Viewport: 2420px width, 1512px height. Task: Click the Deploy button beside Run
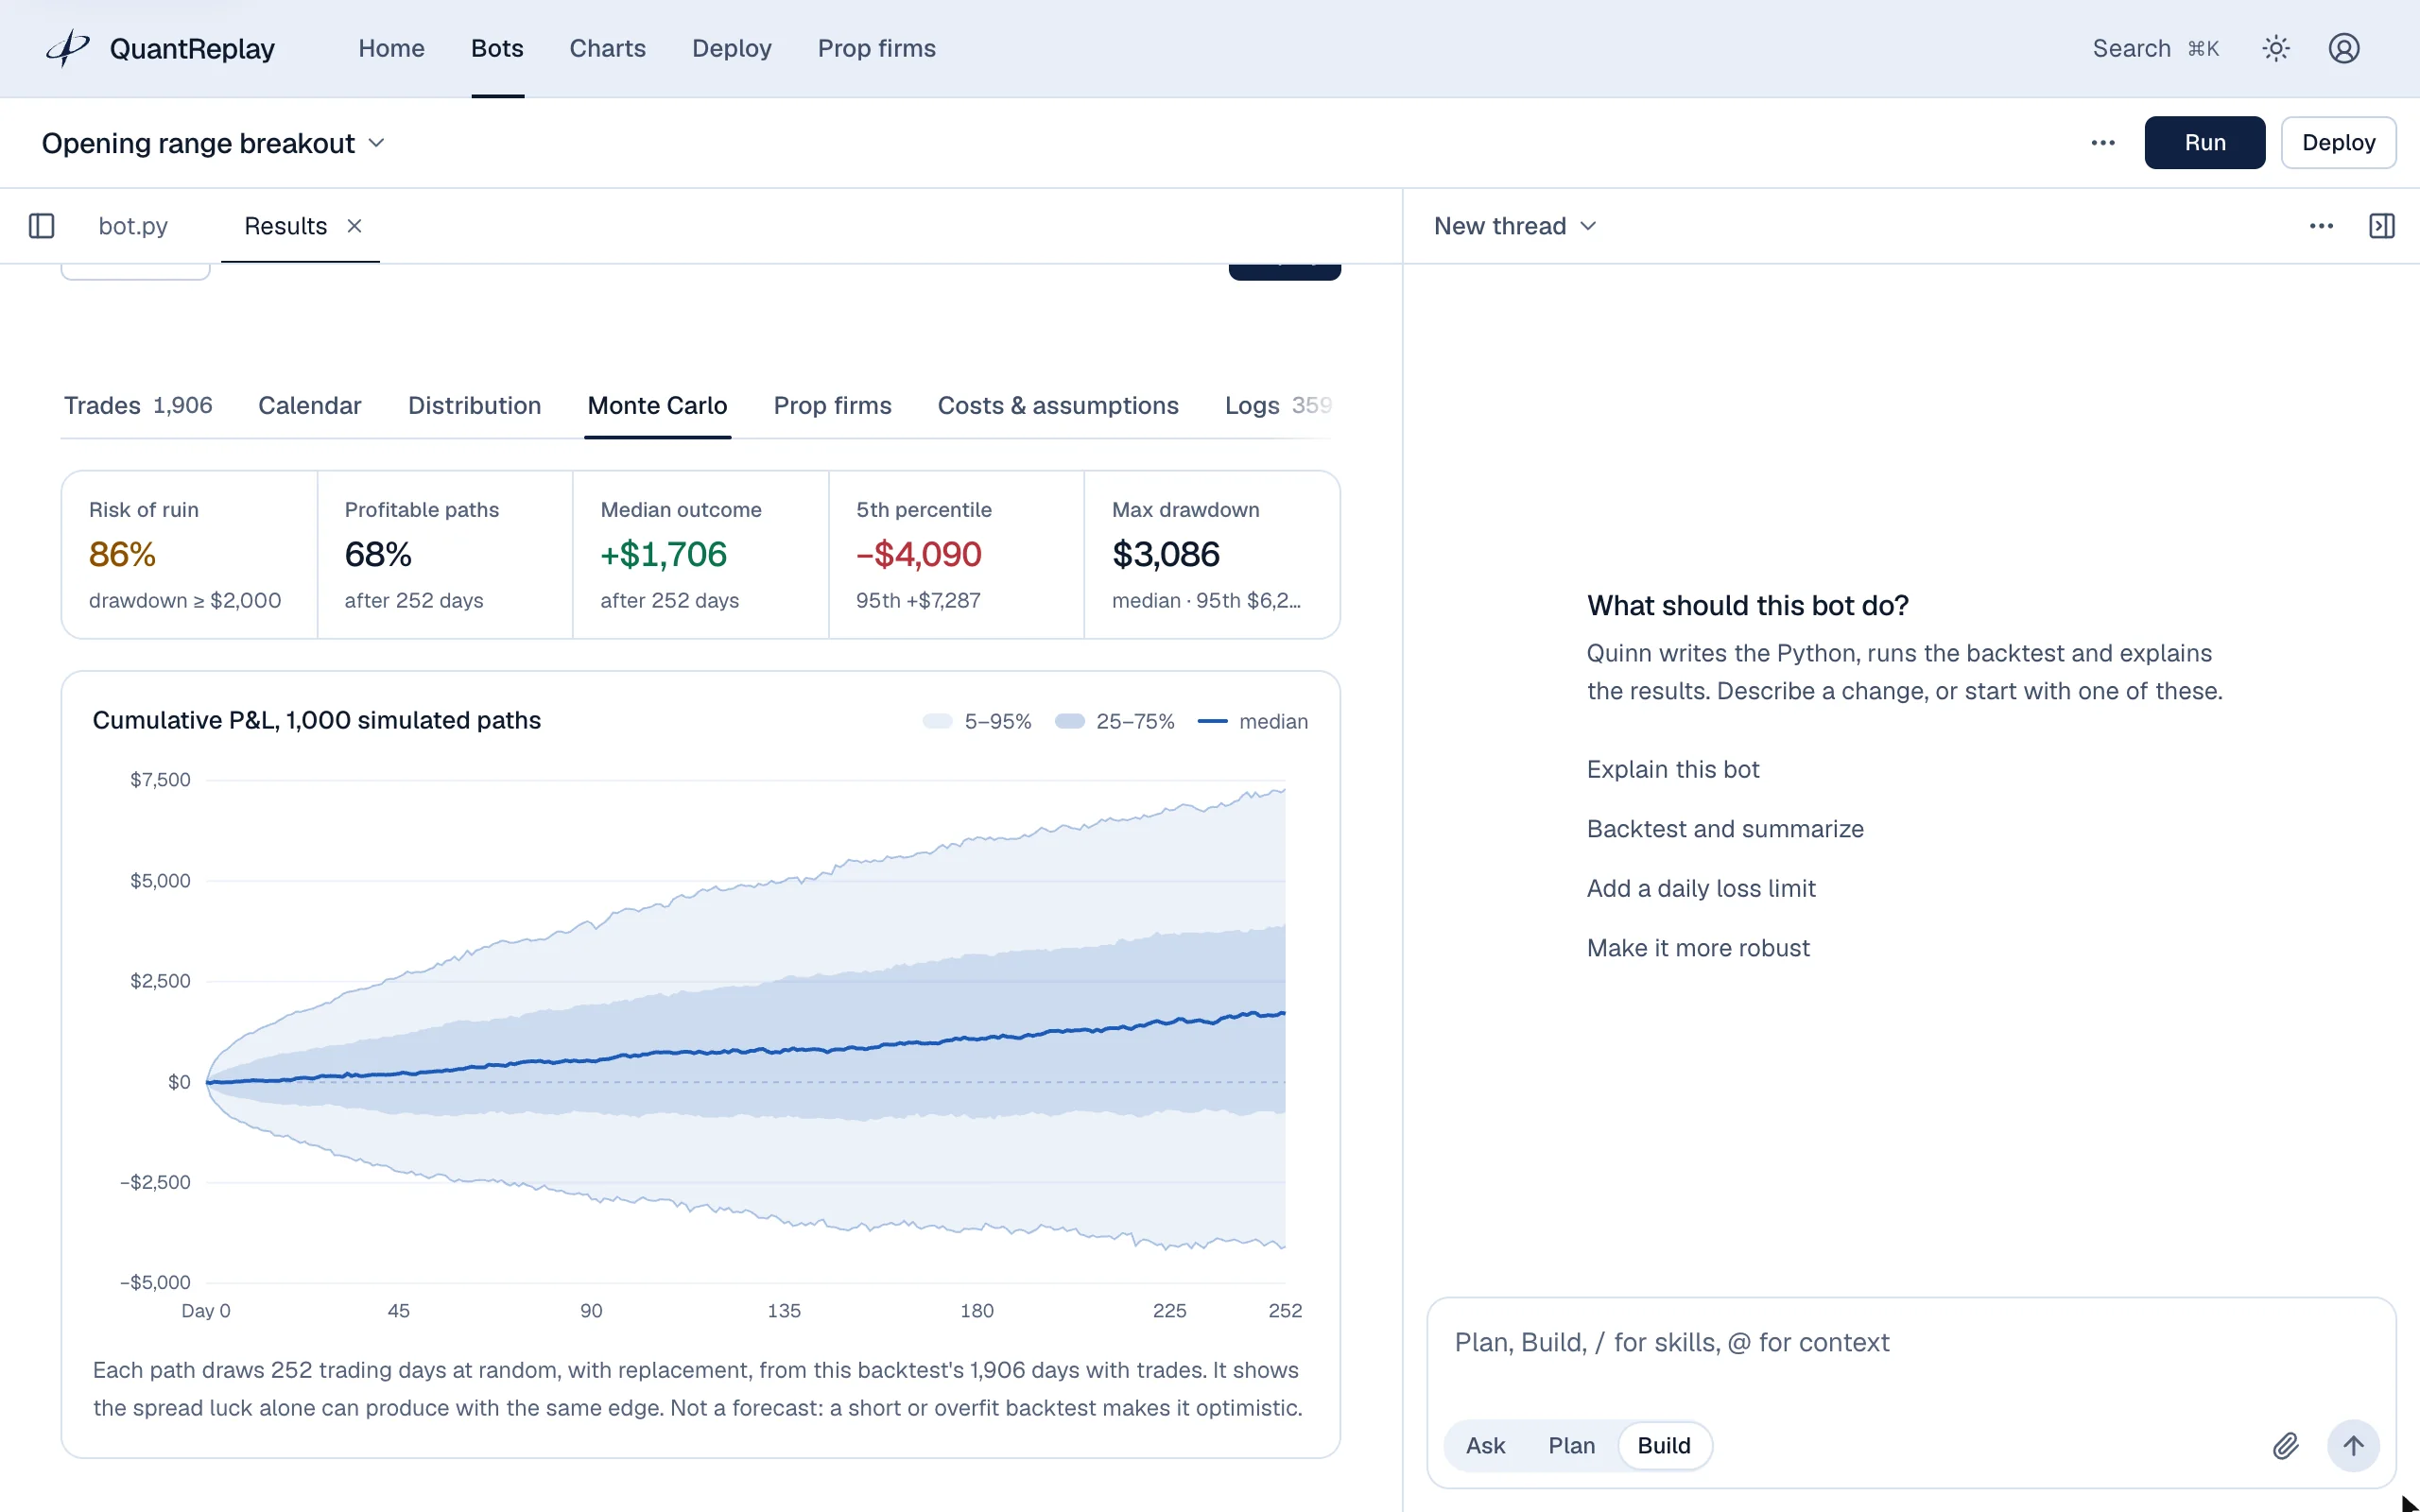(2338, 143)
